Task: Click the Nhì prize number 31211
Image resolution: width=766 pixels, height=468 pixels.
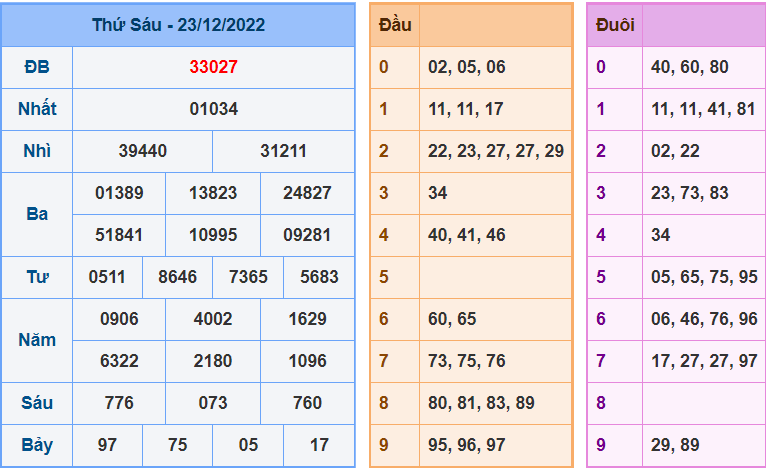Action: [x=283, y=151]
